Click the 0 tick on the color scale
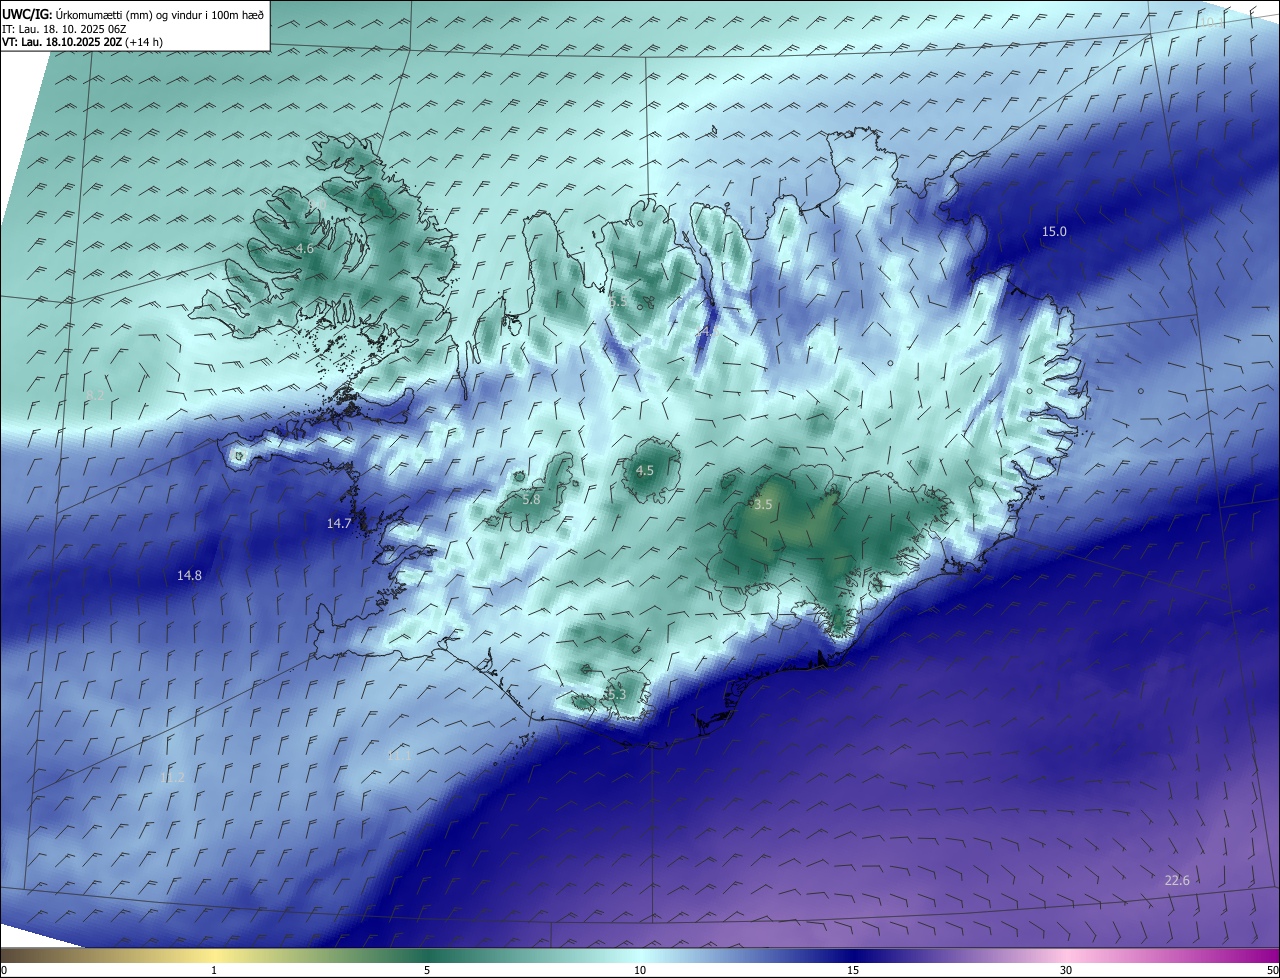This screenshot has height=978, width=1280. (4, 970)
